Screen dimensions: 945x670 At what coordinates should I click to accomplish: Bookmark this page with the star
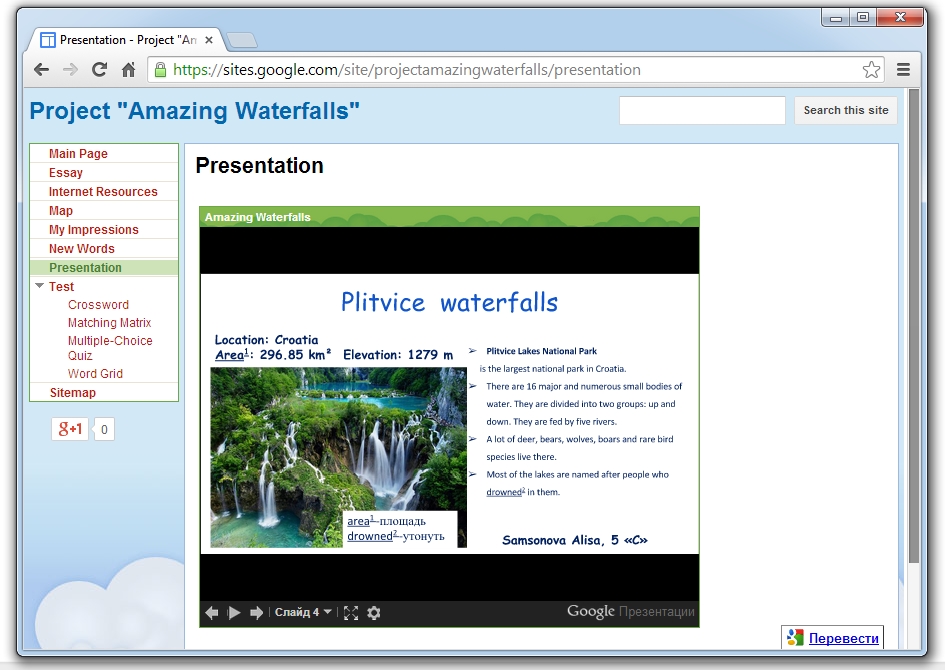tap(871, 70)
